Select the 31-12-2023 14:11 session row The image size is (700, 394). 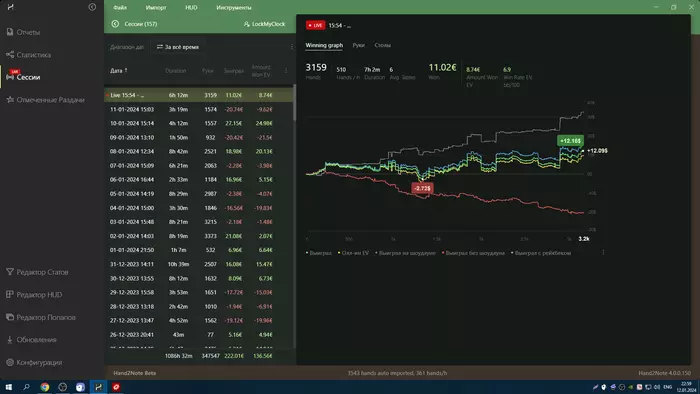pyautogui.click(x=199, y=264)
